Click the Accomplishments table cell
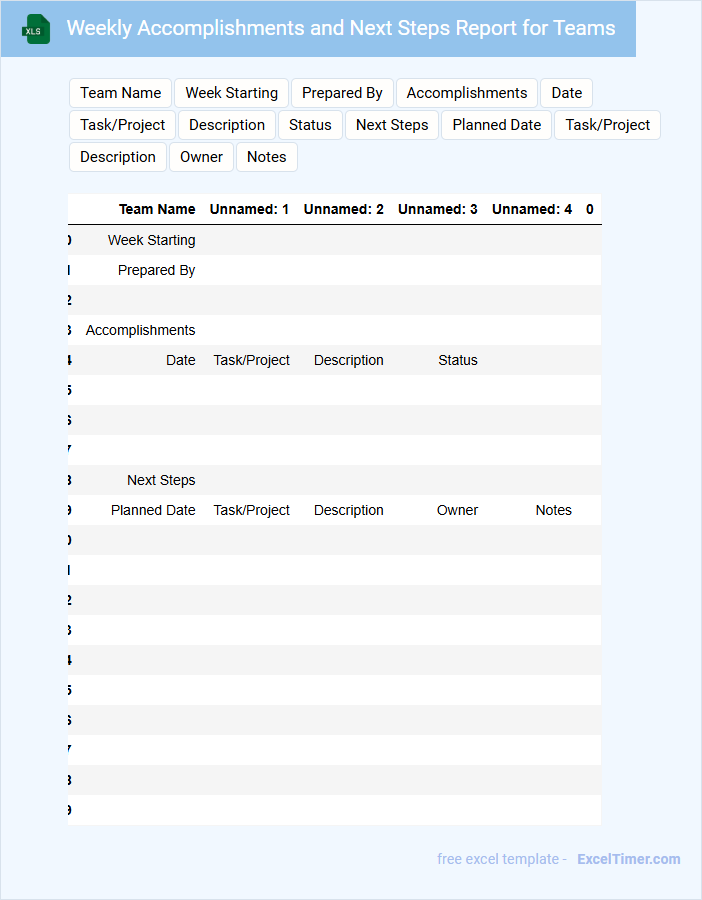This screenshot has width=702, height=900. (x=141, y=331)
